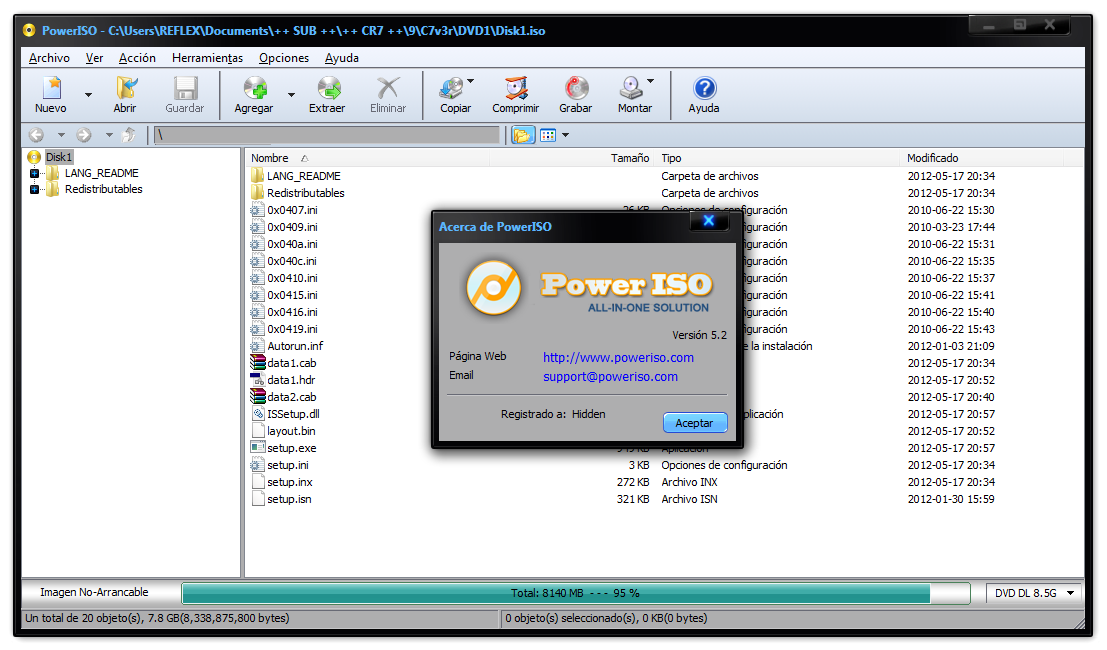The width and height of the screenshot is (1107, 650).
Task: Select Disk1 root in the tree
Action: point(59,157)
